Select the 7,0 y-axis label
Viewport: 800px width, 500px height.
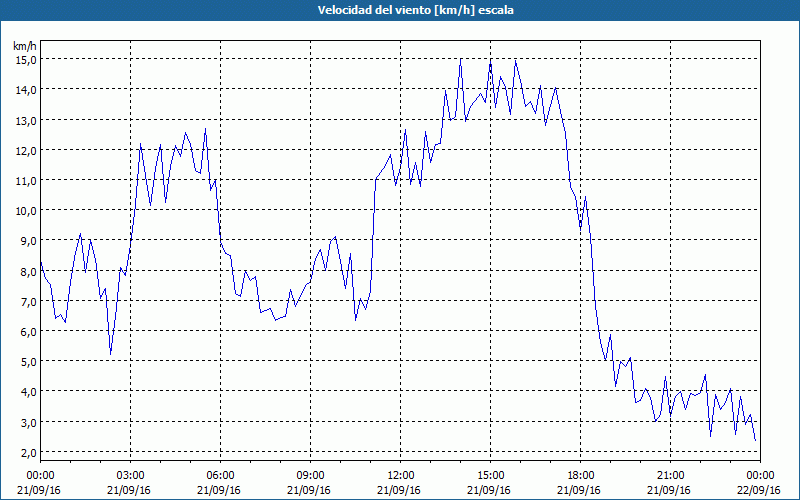coord(28,302)
